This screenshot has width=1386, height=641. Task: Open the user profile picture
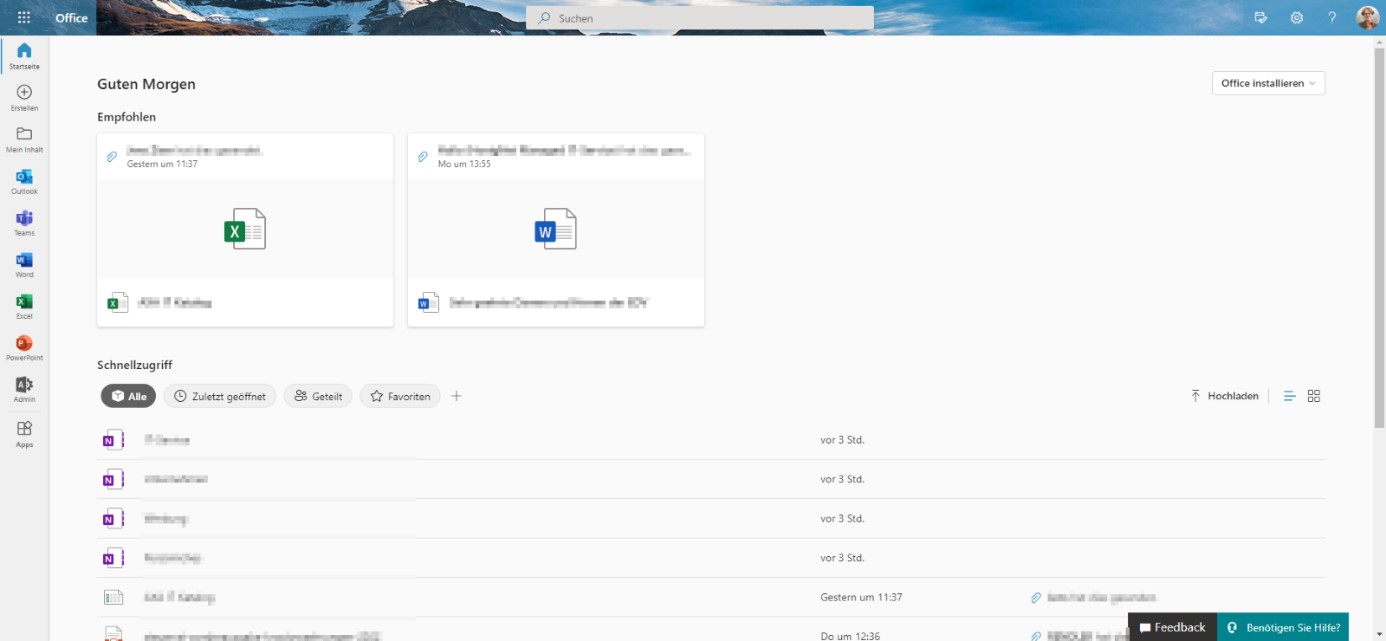tap(1367, 18)
